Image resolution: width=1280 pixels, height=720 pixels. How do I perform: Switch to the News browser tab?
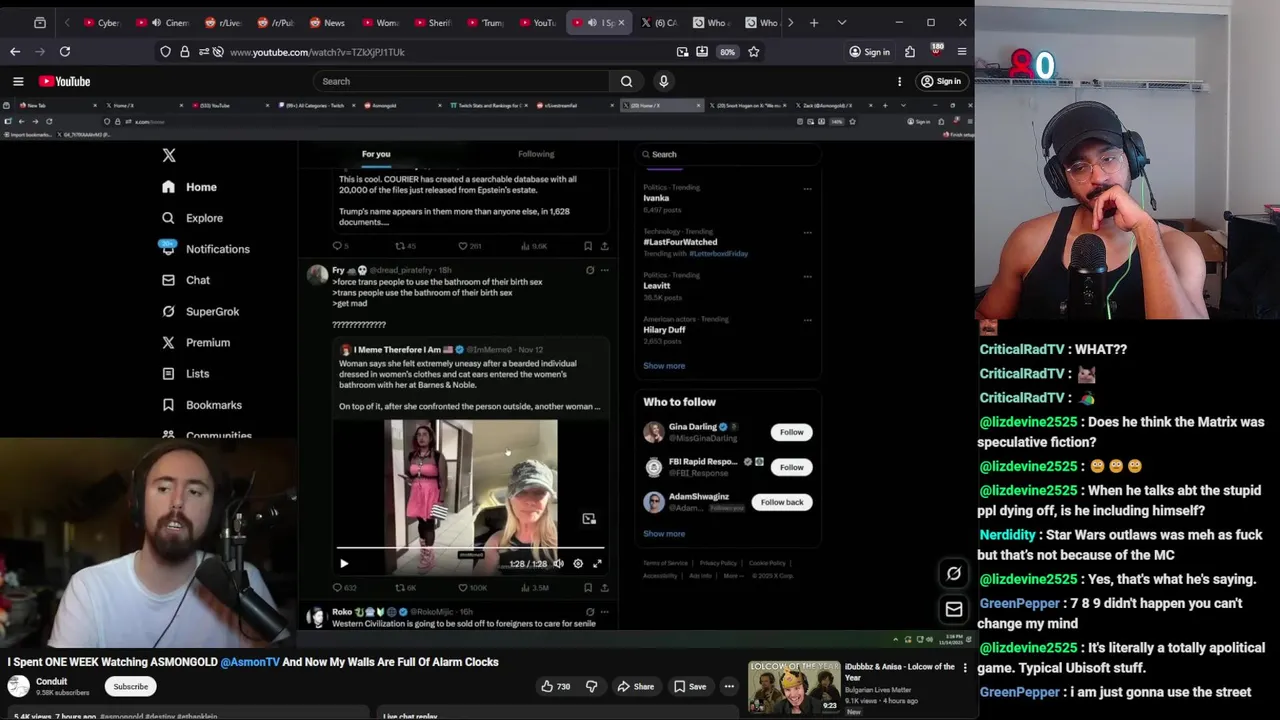(x=327, y=22)
